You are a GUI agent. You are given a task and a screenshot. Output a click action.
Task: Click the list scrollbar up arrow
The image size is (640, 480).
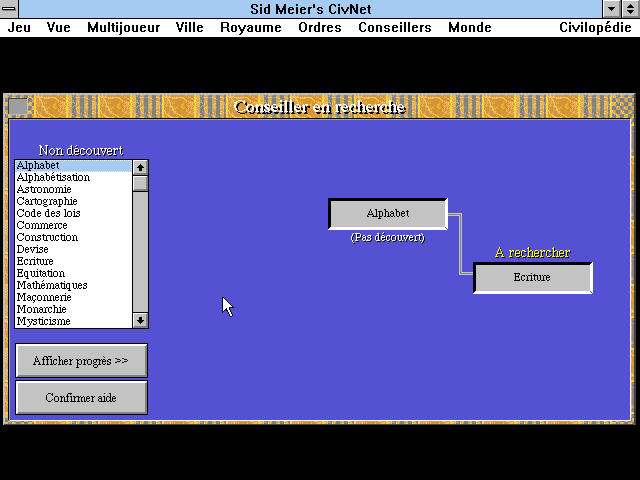tap(140, 167)
